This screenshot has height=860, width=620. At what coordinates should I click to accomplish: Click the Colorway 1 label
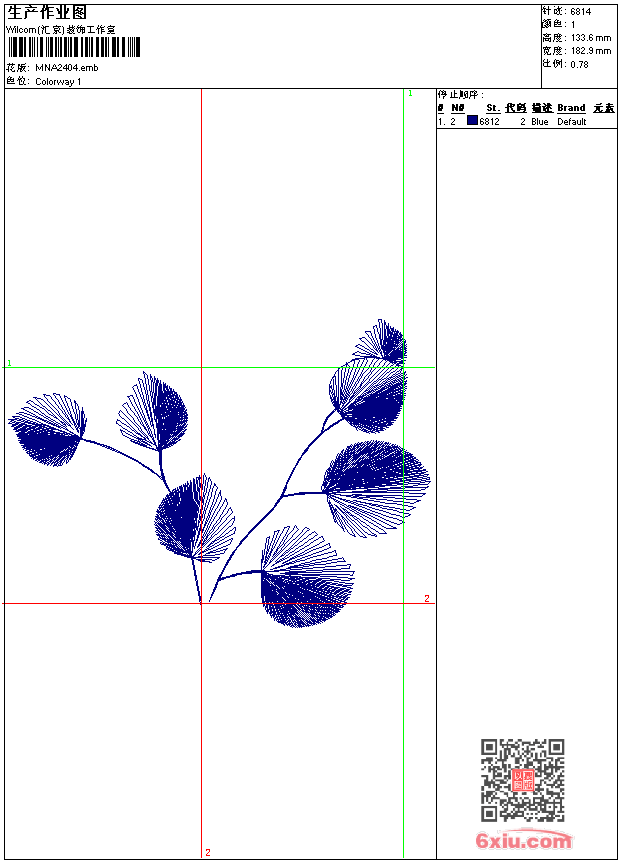(x=58, y=82)
